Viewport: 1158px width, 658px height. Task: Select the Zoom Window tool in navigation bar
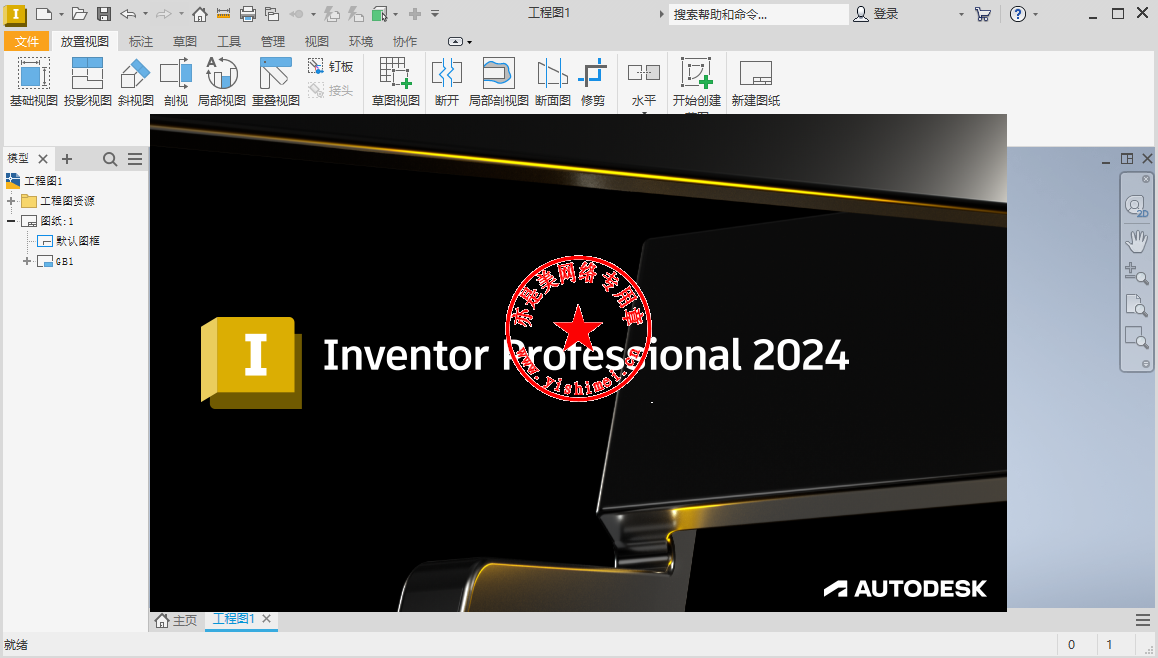point(1137,337)
